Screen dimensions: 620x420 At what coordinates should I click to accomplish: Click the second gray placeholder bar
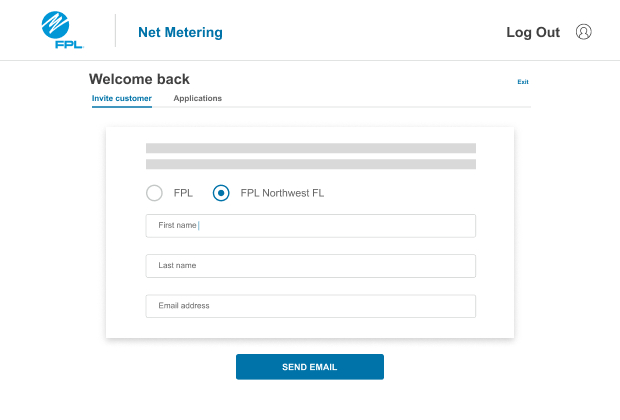point(311,164)
